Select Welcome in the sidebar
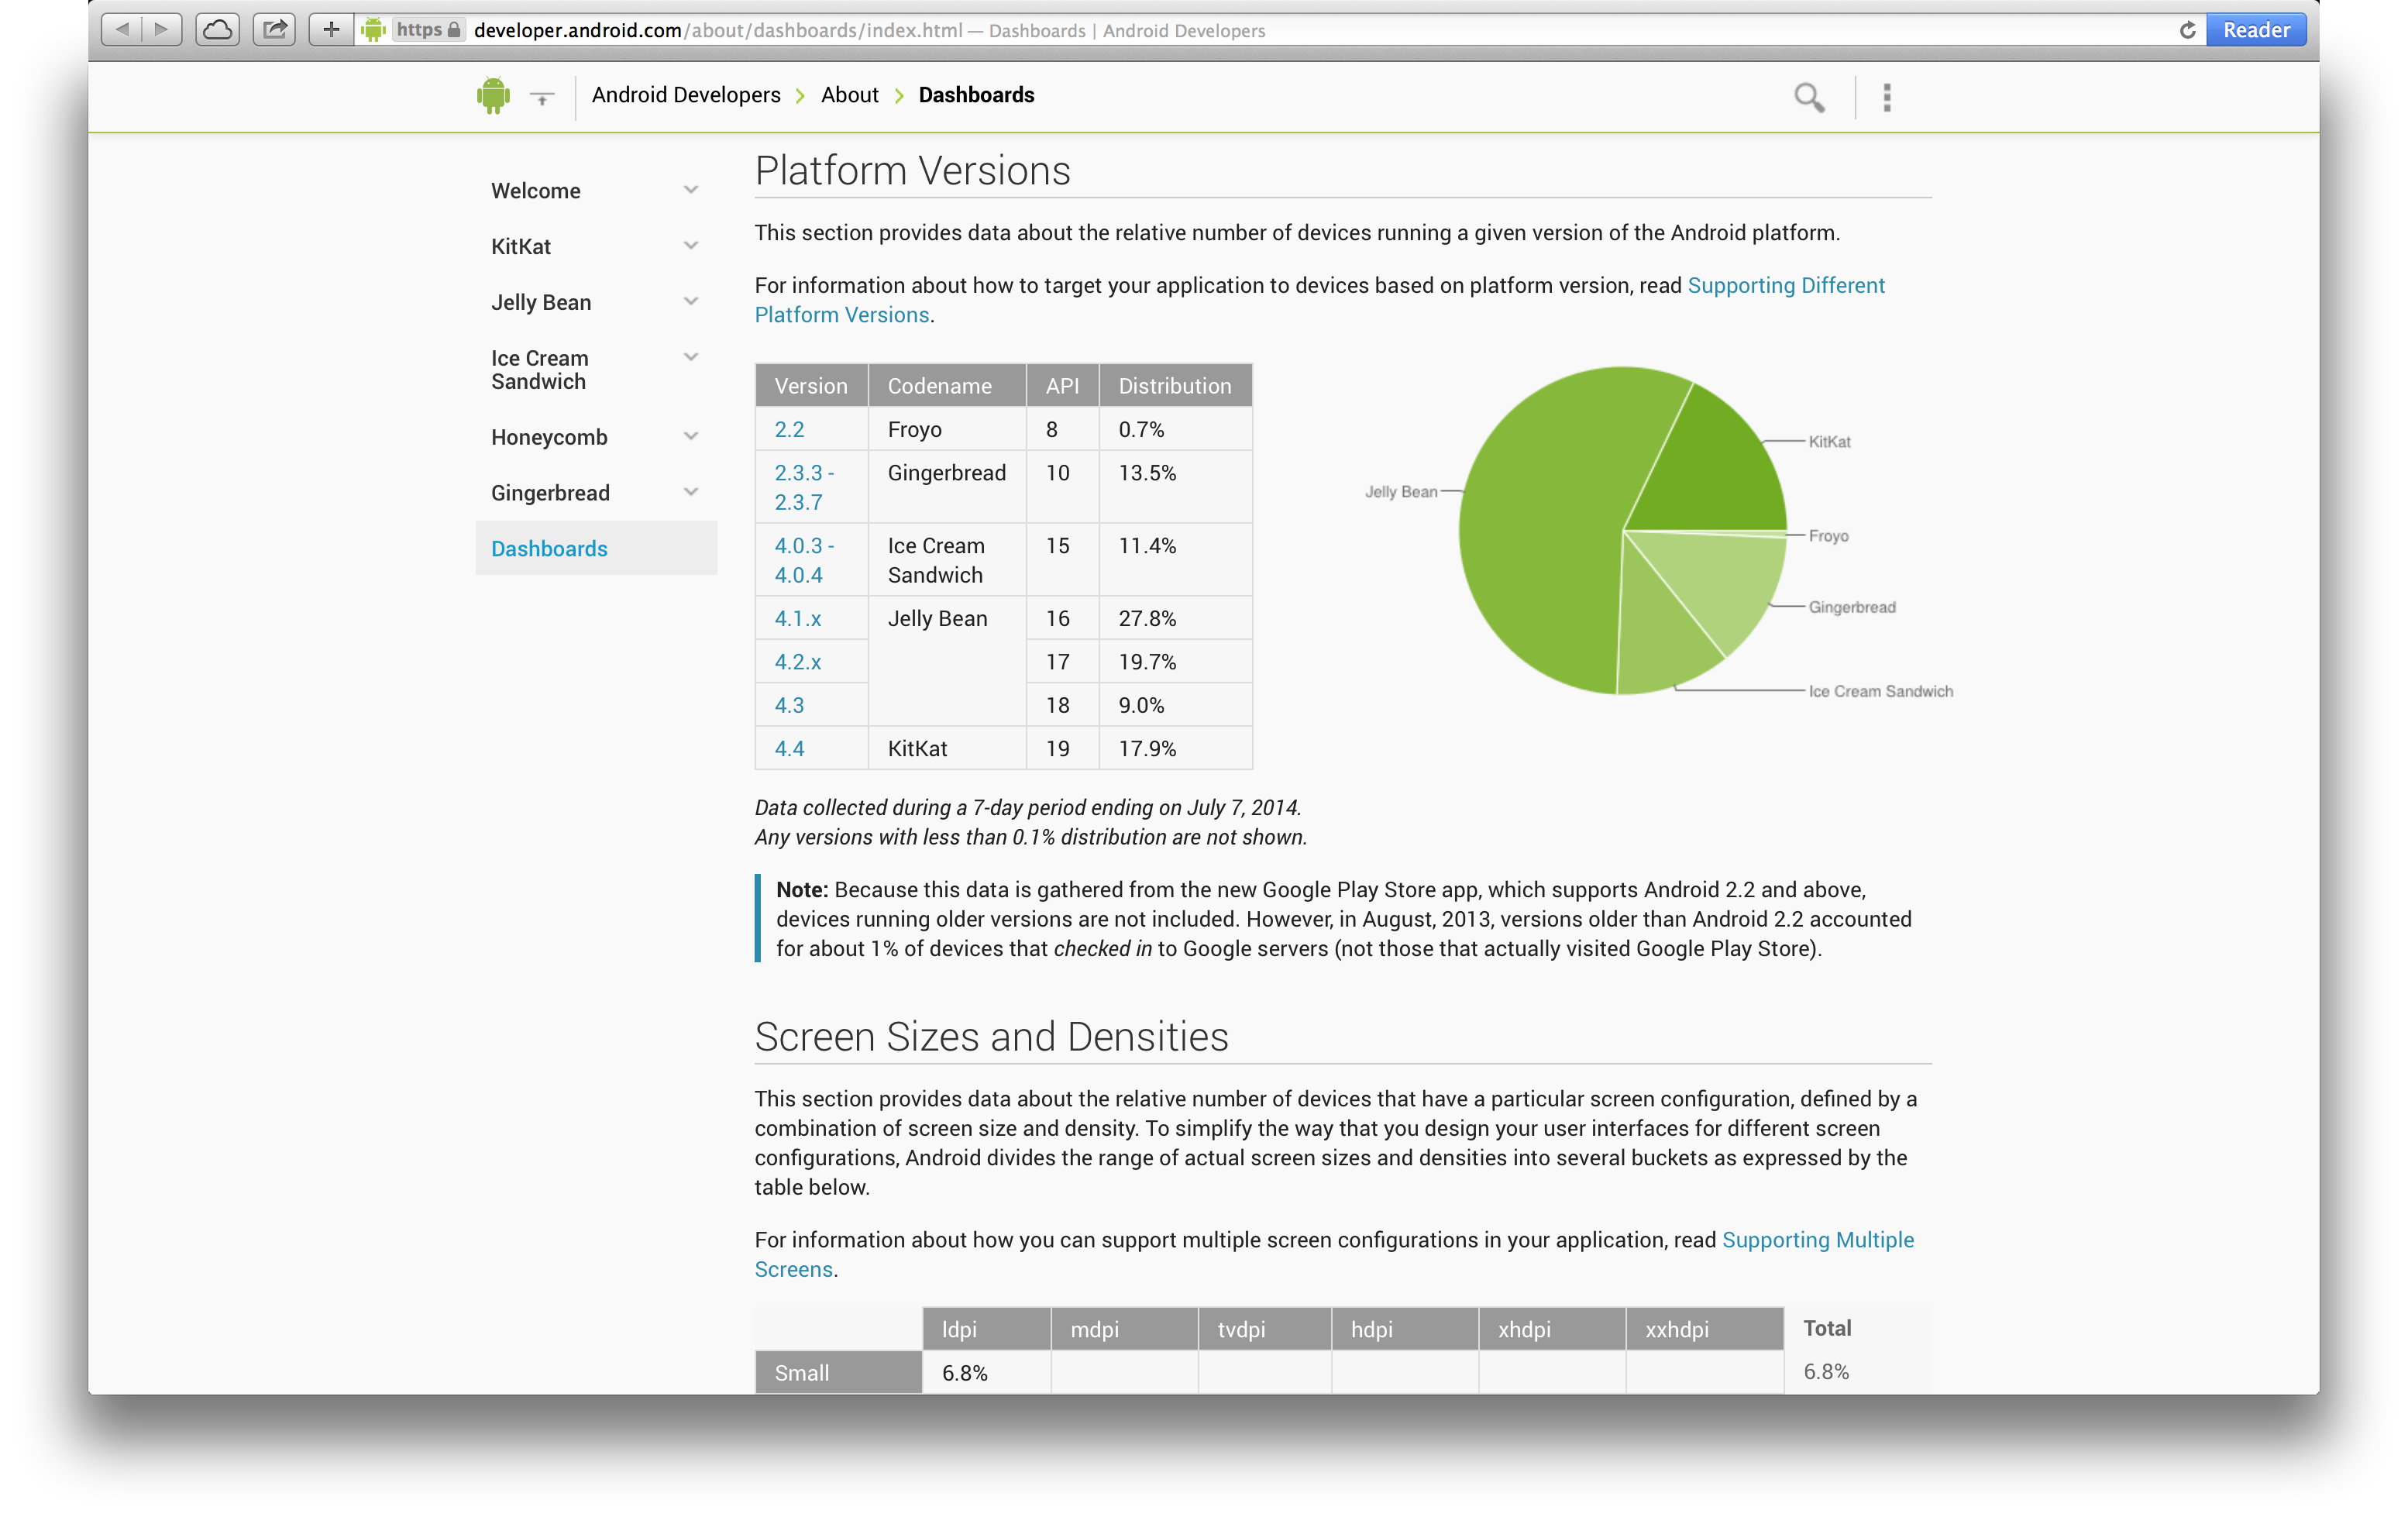 (535, 191)
